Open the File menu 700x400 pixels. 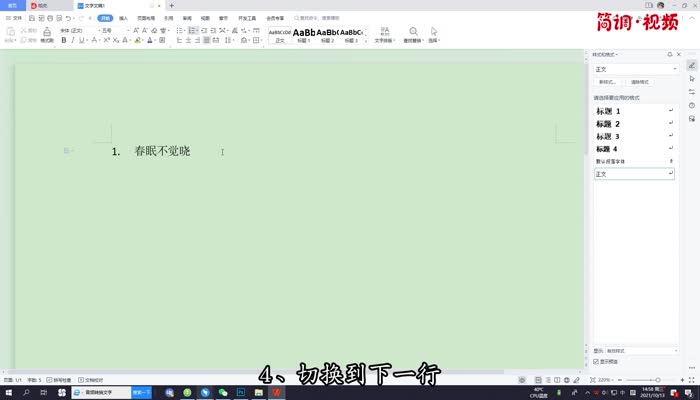pyautogui.click(x=14, y=18)
